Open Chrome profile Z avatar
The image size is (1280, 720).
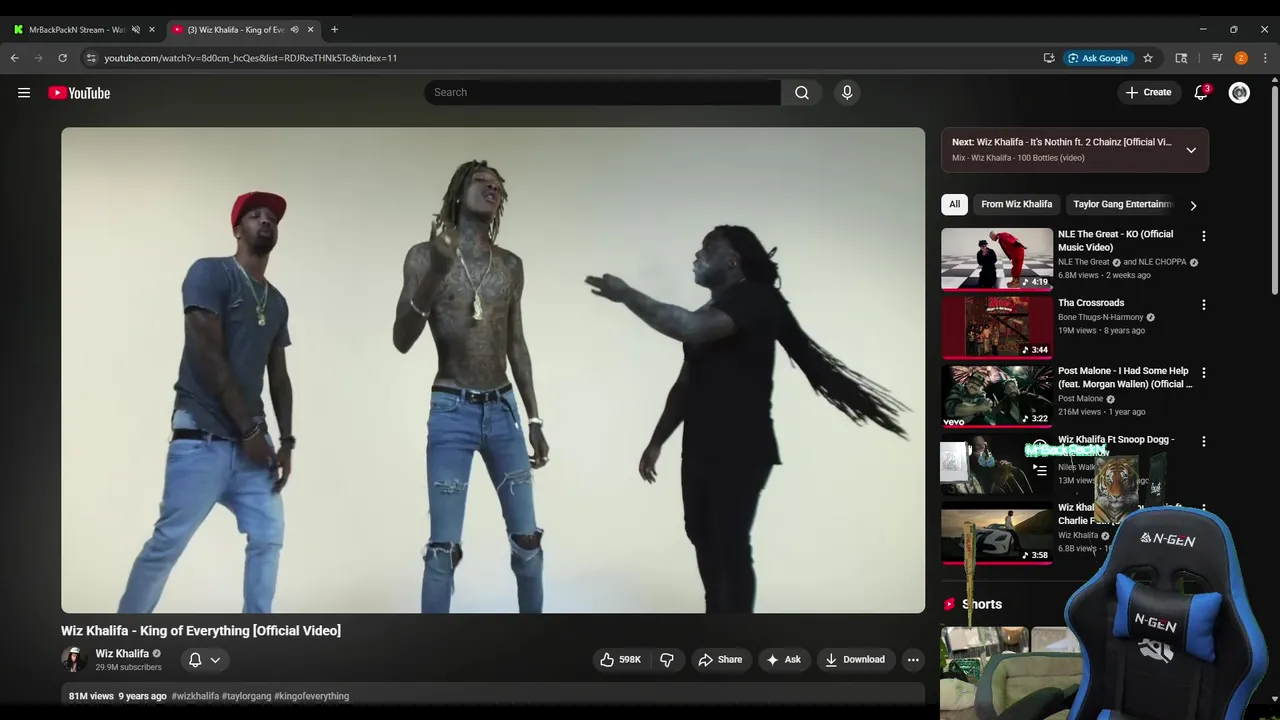coord(1241,58)
